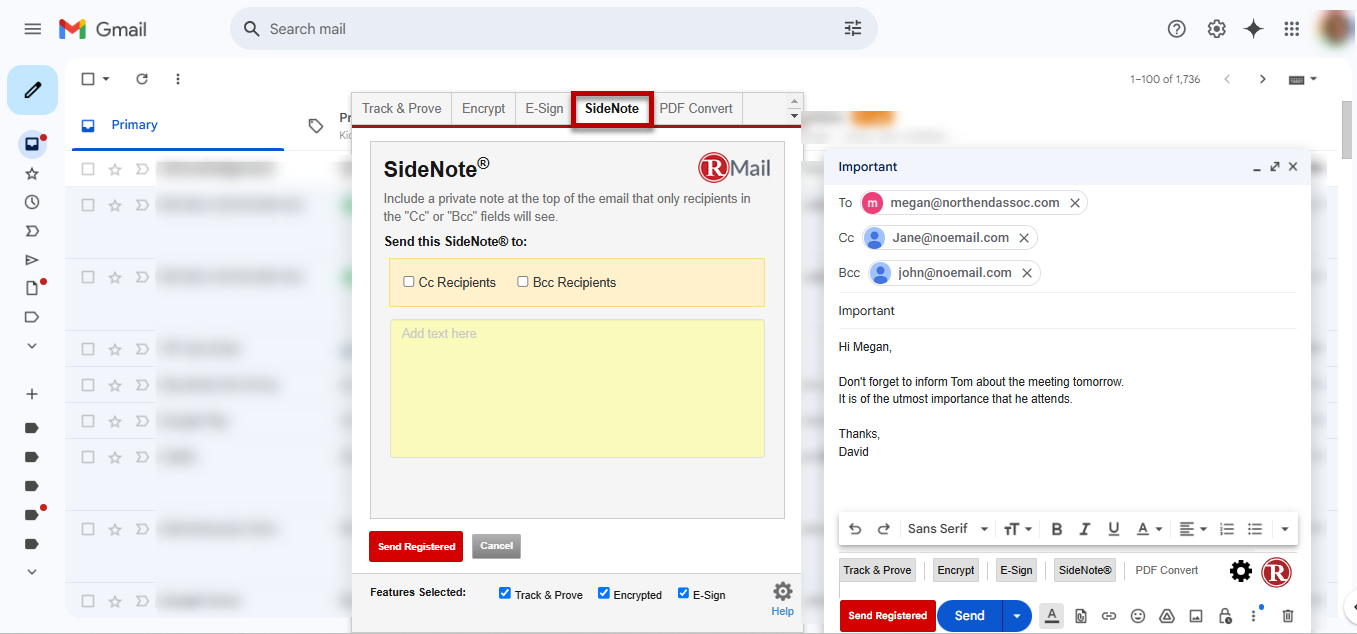Image resolution: width=1357 pixels, height=634 pixels.
Task: Check the Bcc Recipients box
Action: 523,282
